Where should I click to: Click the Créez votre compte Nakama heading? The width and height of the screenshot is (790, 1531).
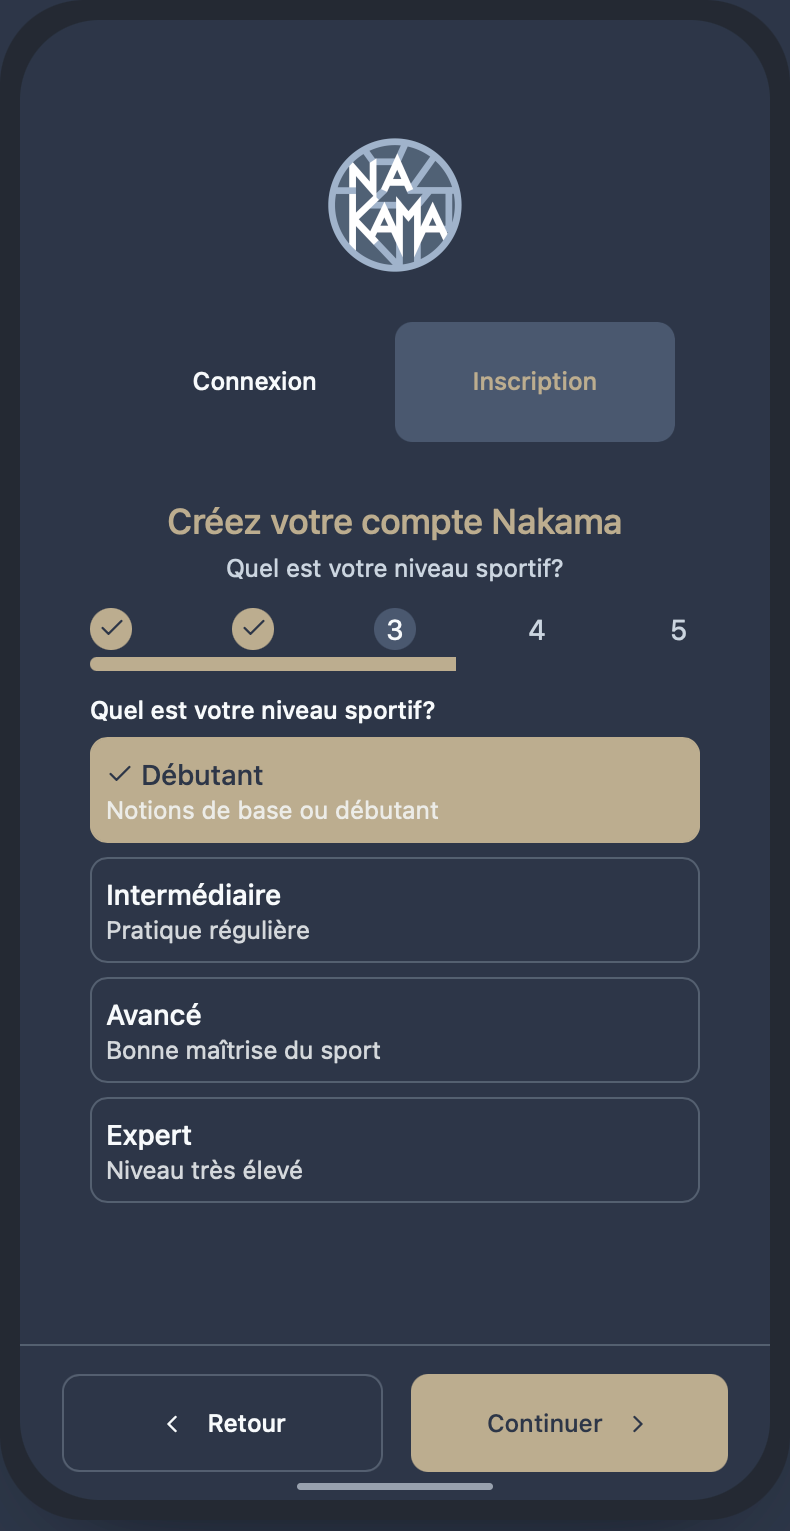(x=395, y=522)
